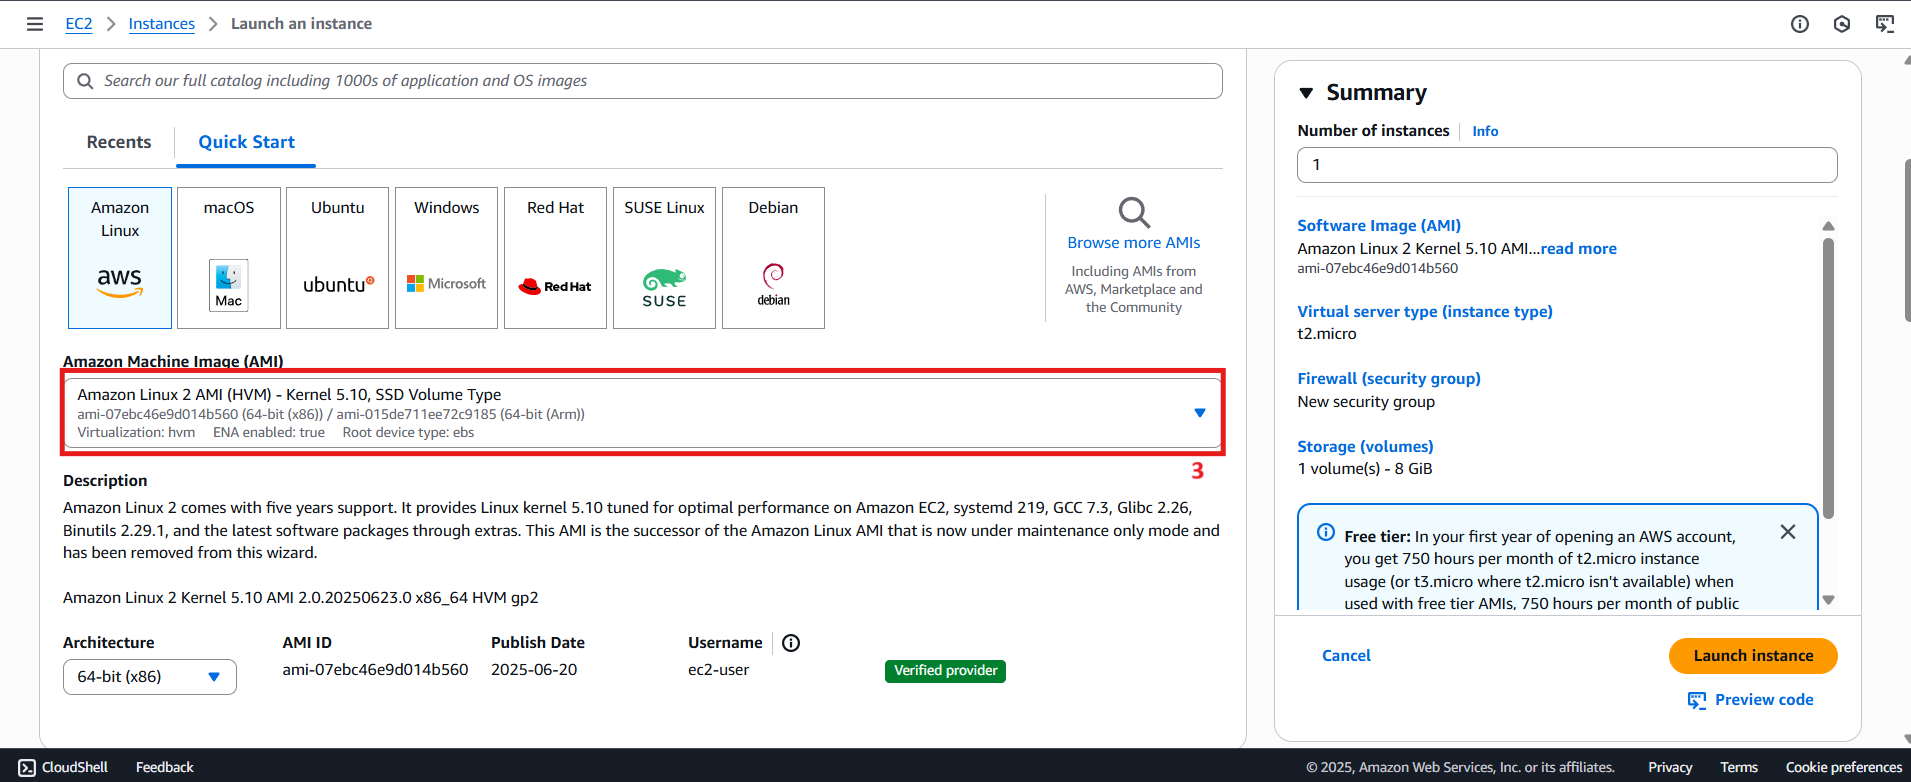
Task: Open Firewall (security group) link
Action: pyautogui.click(x=1389, y=379)
